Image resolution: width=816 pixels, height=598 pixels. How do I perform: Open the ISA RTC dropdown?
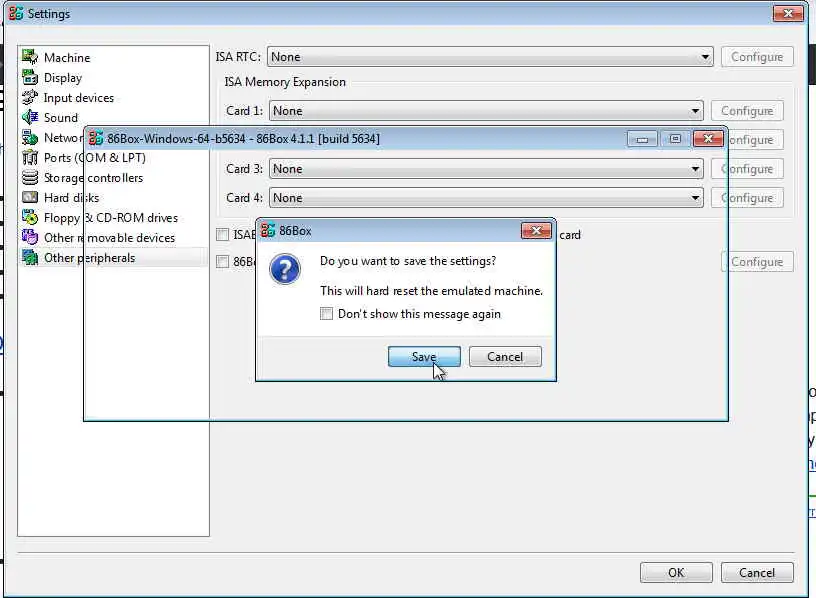click(490, 57)
